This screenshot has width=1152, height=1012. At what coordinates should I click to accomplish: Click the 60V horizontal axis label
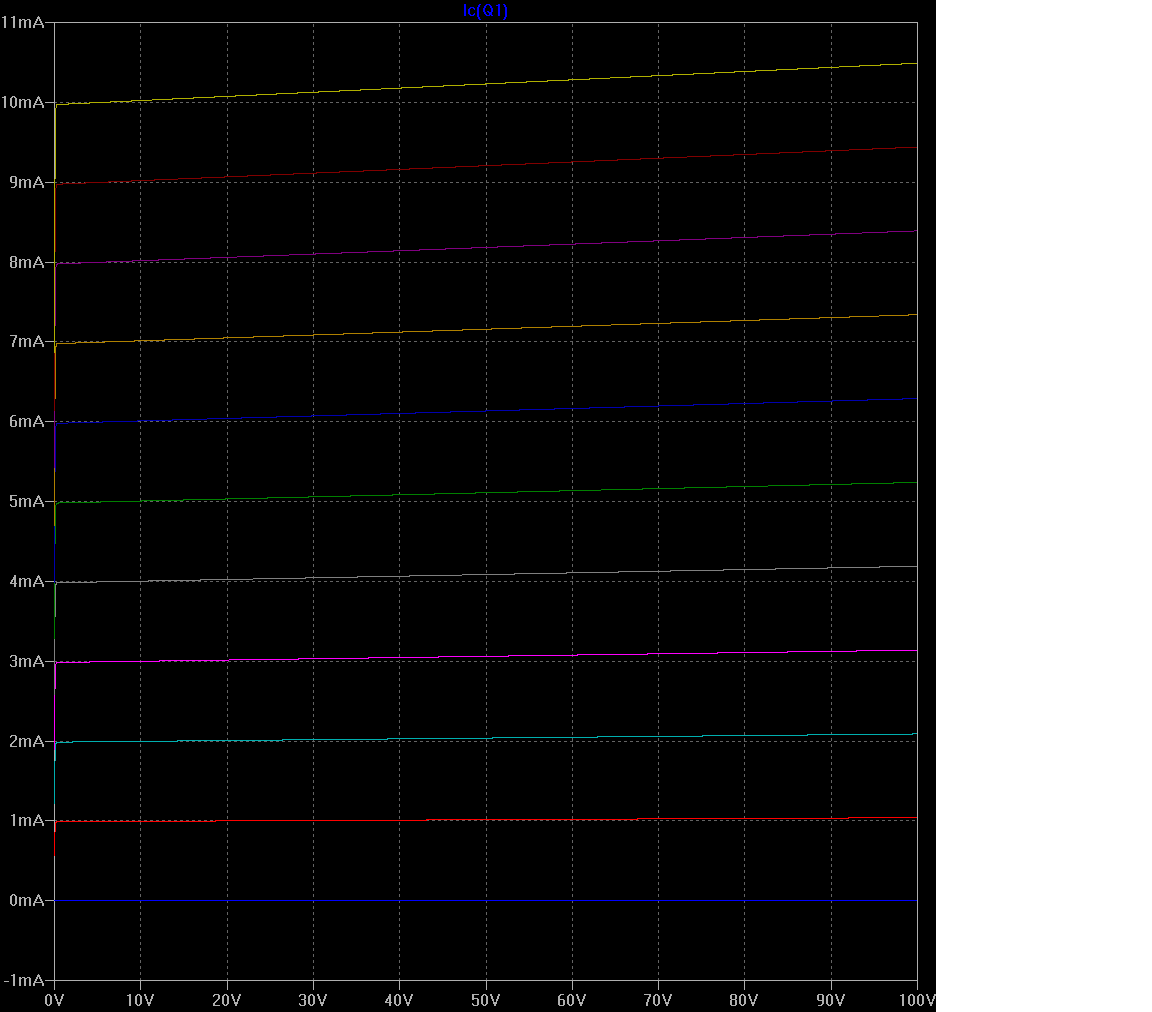(572, 1000)
